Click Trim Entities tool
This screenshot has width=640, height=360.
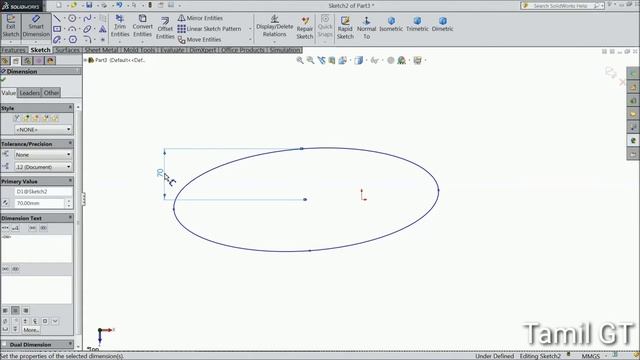click(120, 26)
